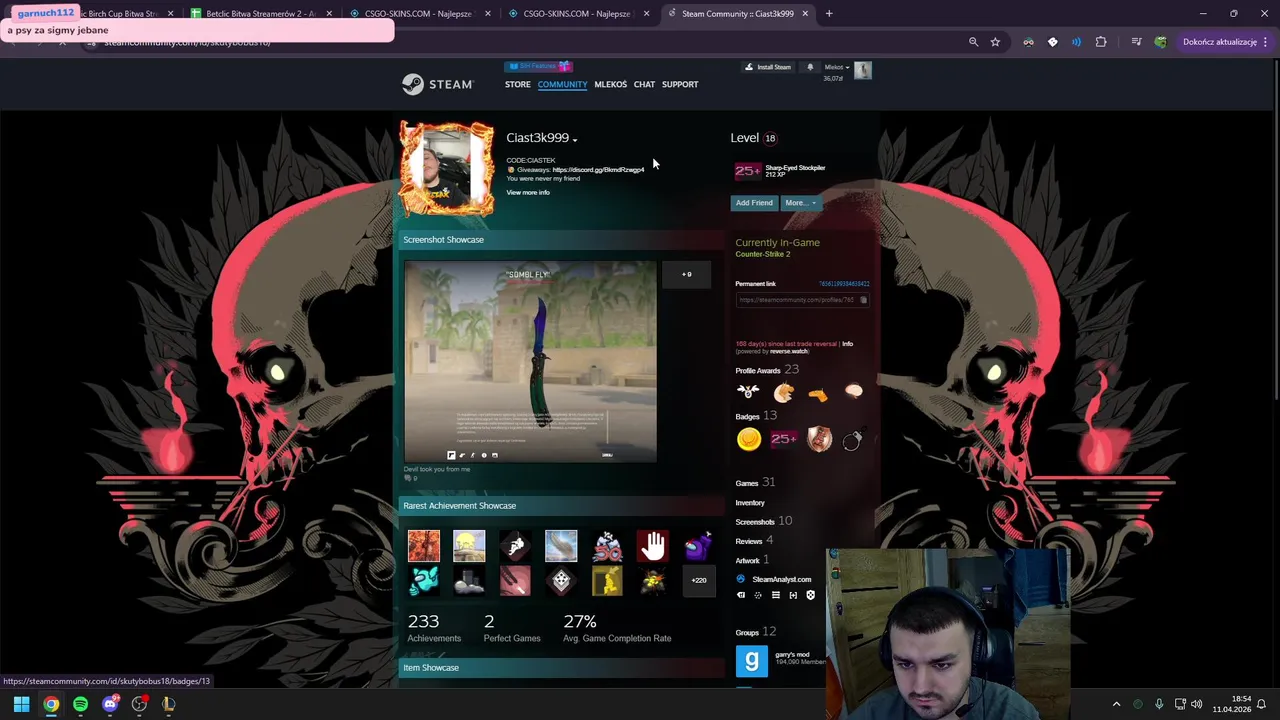Open Spotify from the taskbar
The width and height of the screenshot is (1280, 720).
(80, 704)
